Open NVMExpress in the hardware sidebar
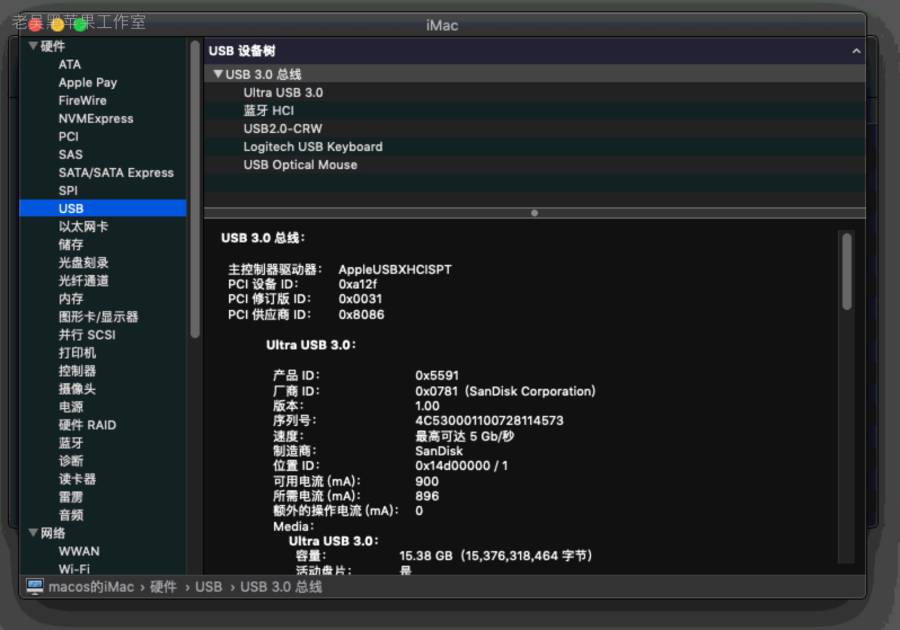 (x=95, y=118)
